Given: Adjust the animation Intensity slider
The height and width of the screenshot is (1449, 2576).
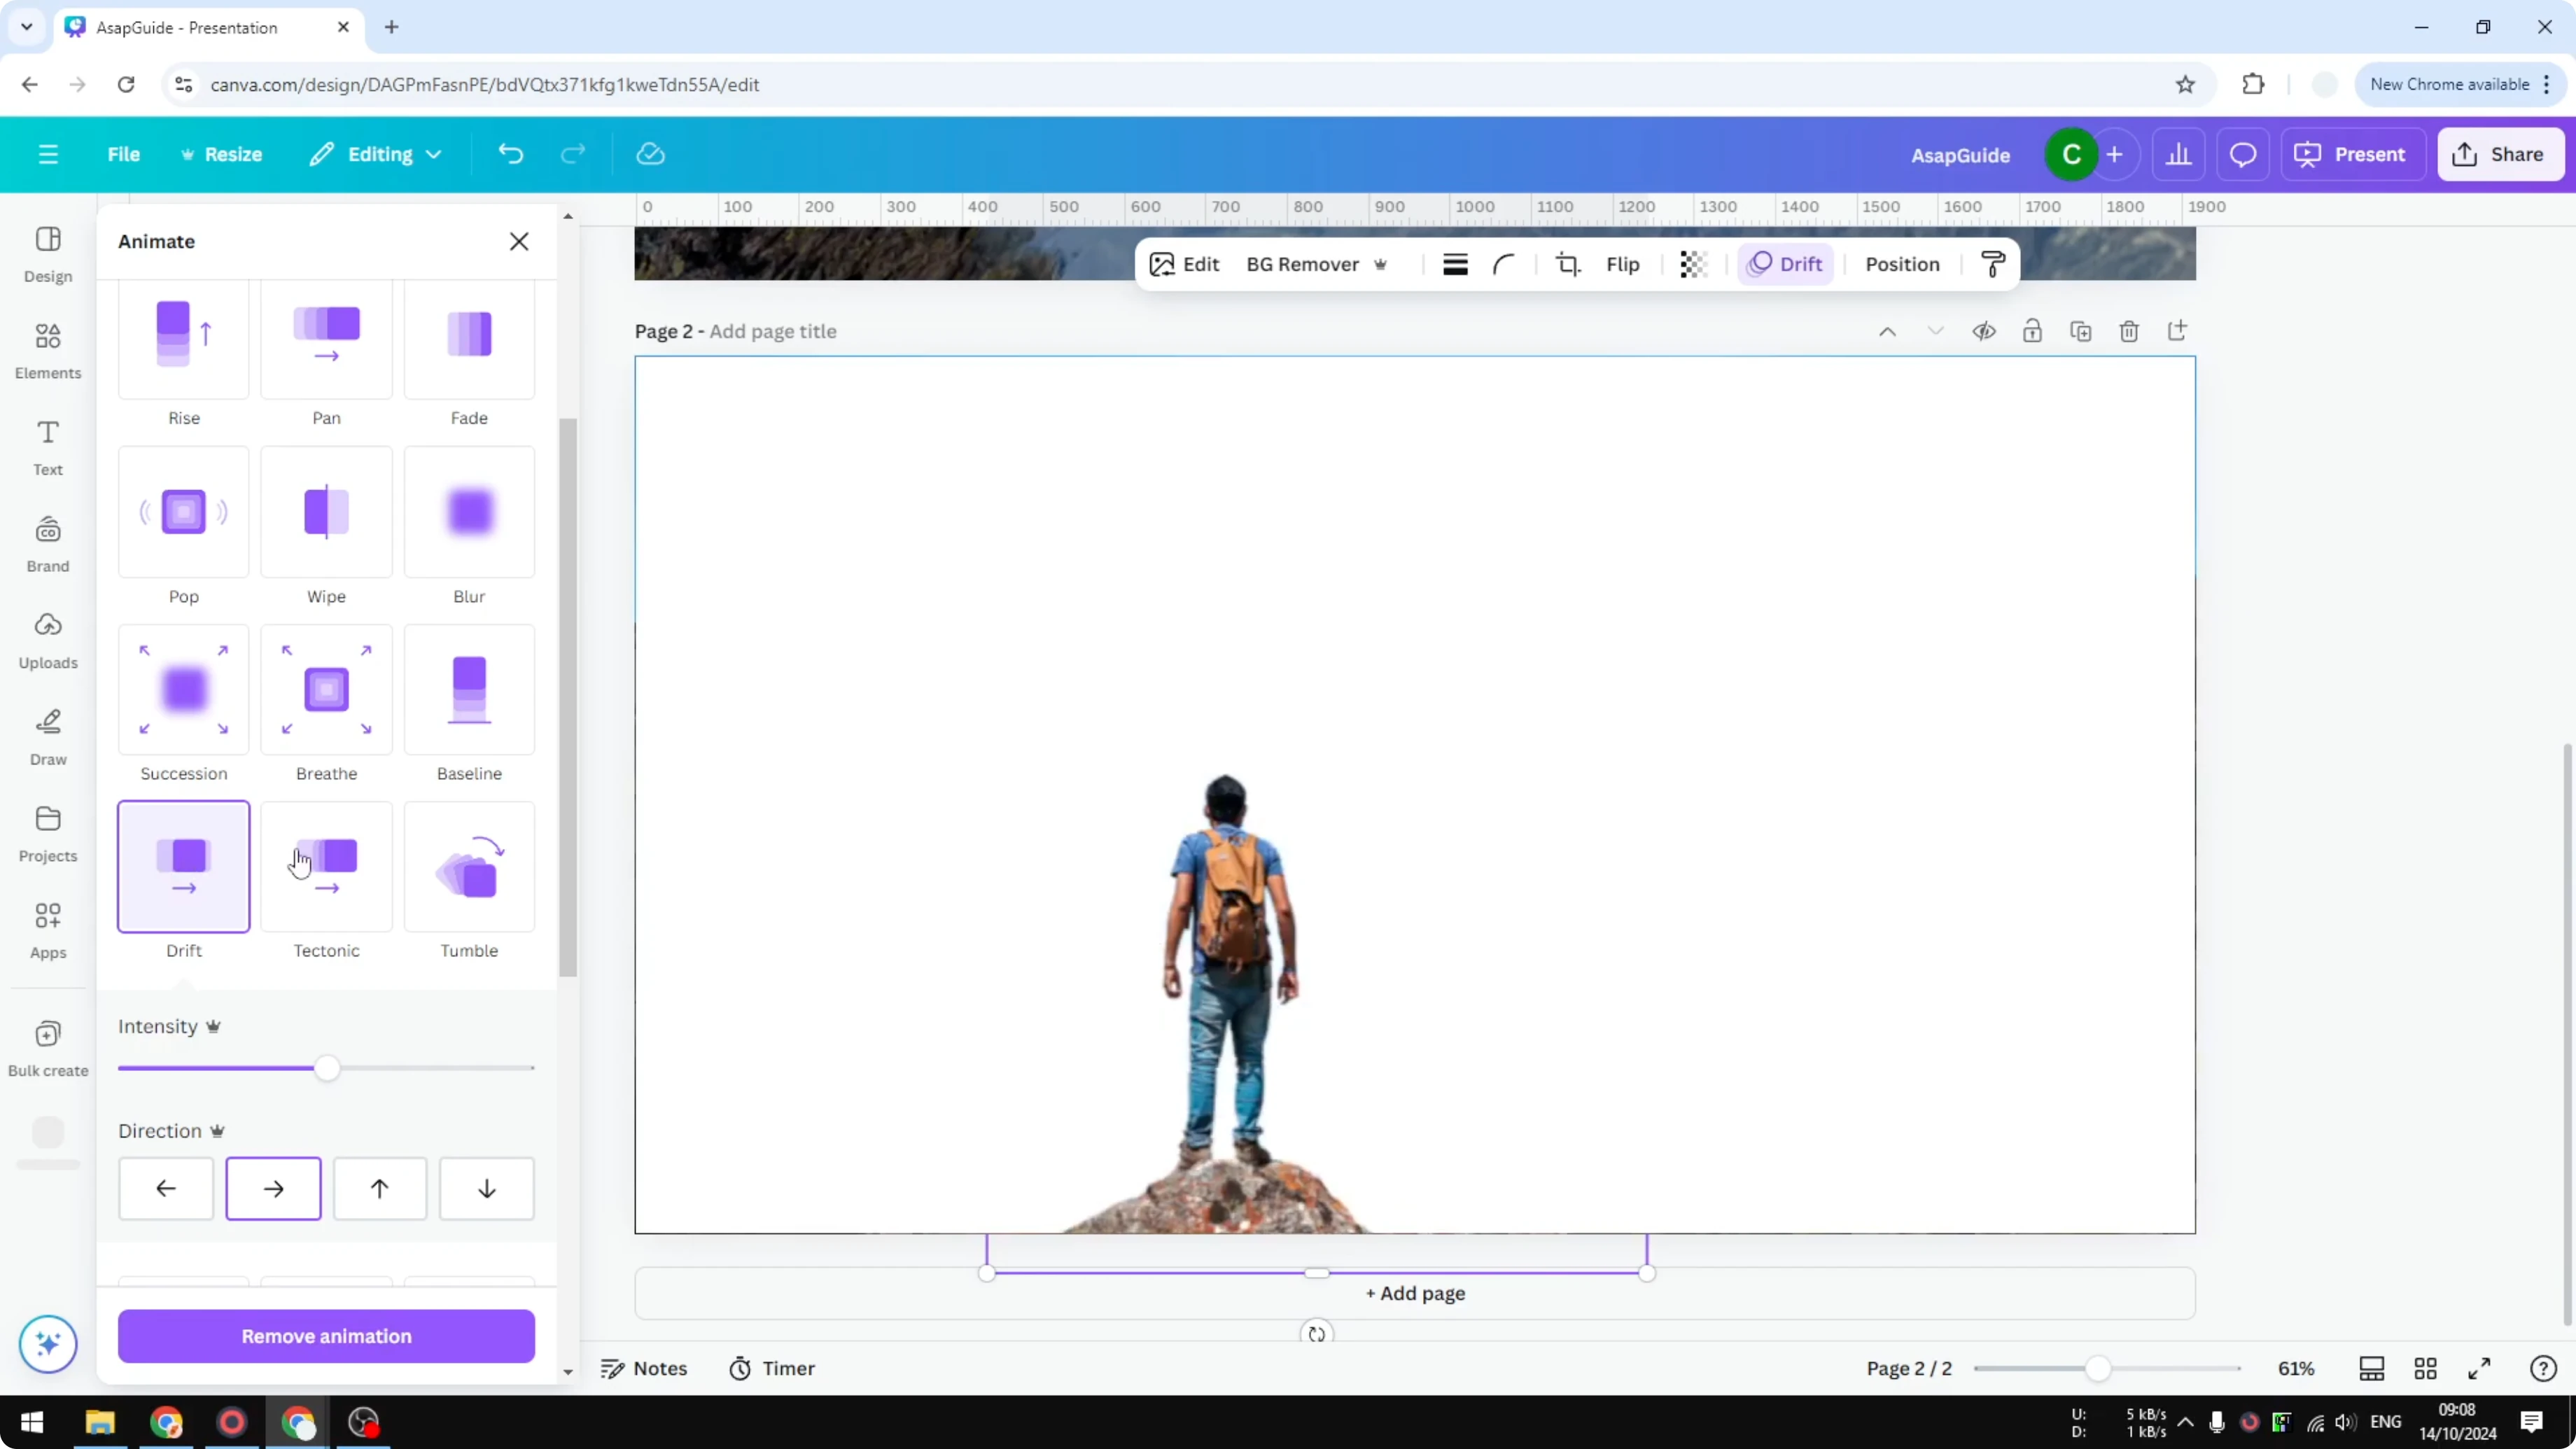Looking at the screenshot, I should [326, 1068].
